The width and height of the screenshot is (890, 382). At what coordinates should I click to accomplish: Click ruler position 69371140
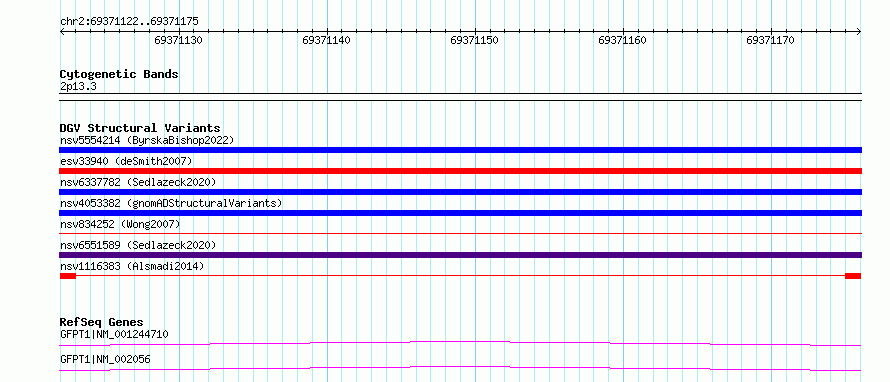[326, 40]
